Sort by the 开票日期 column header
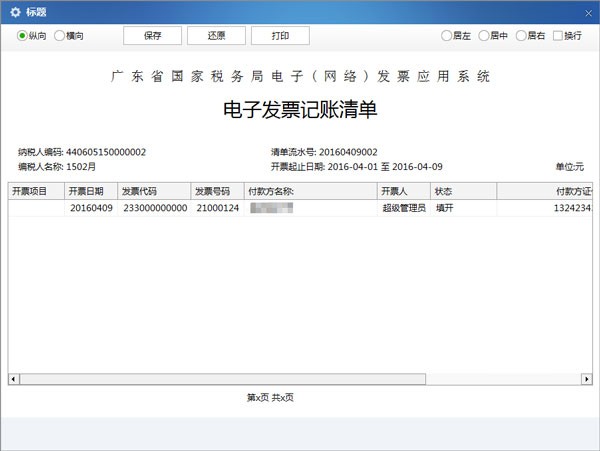The image size is (600, 451). click(90, 191)
